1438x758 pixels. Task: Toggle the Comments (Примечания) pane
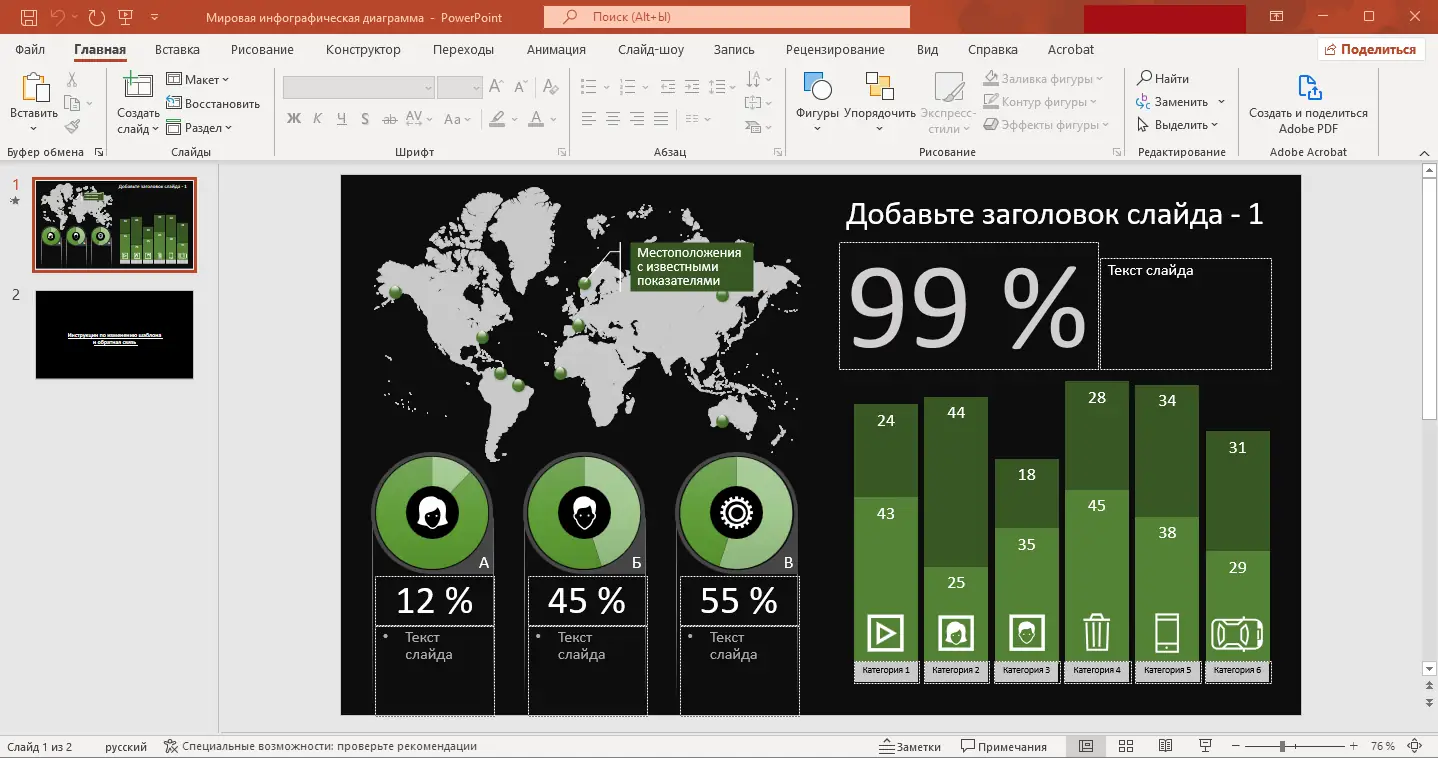(1004, 746)
